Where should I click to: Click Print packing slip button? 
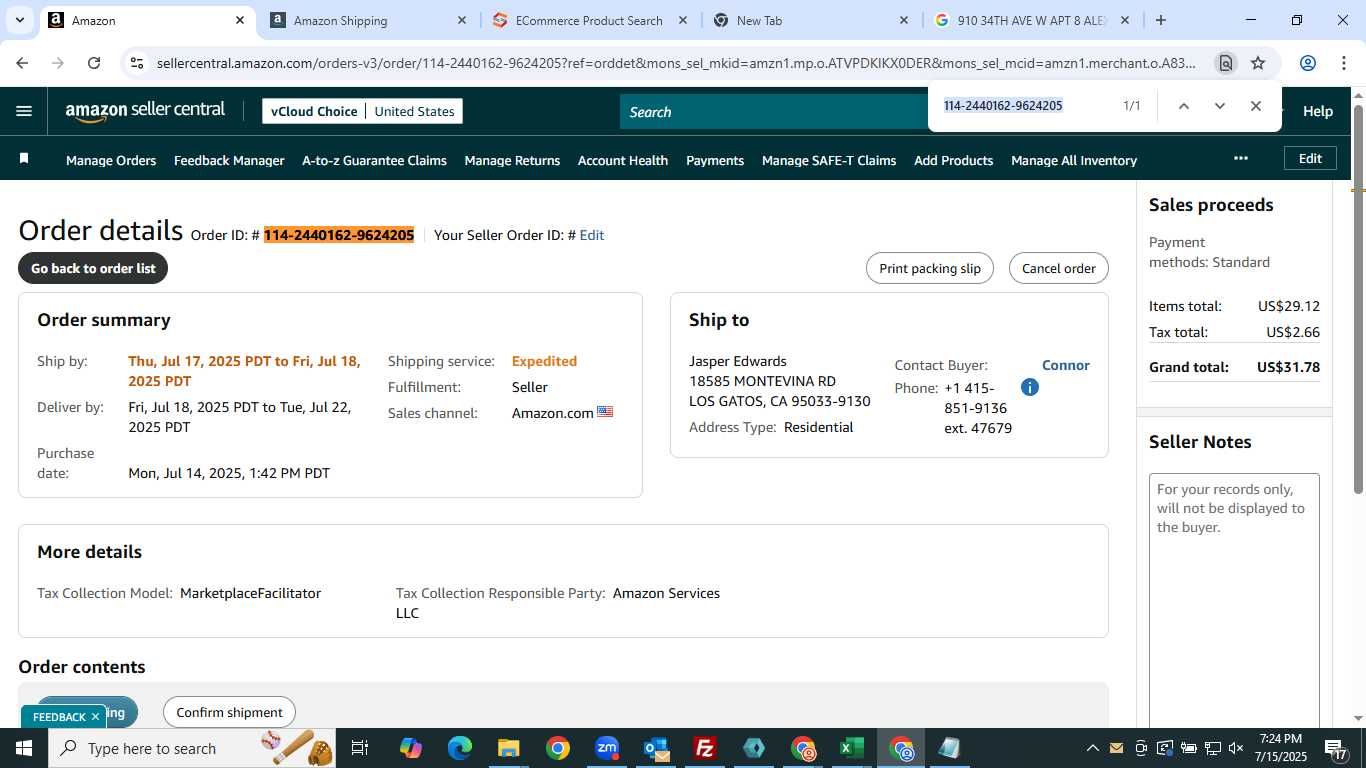pyautogui.click(x=930, y=268)
